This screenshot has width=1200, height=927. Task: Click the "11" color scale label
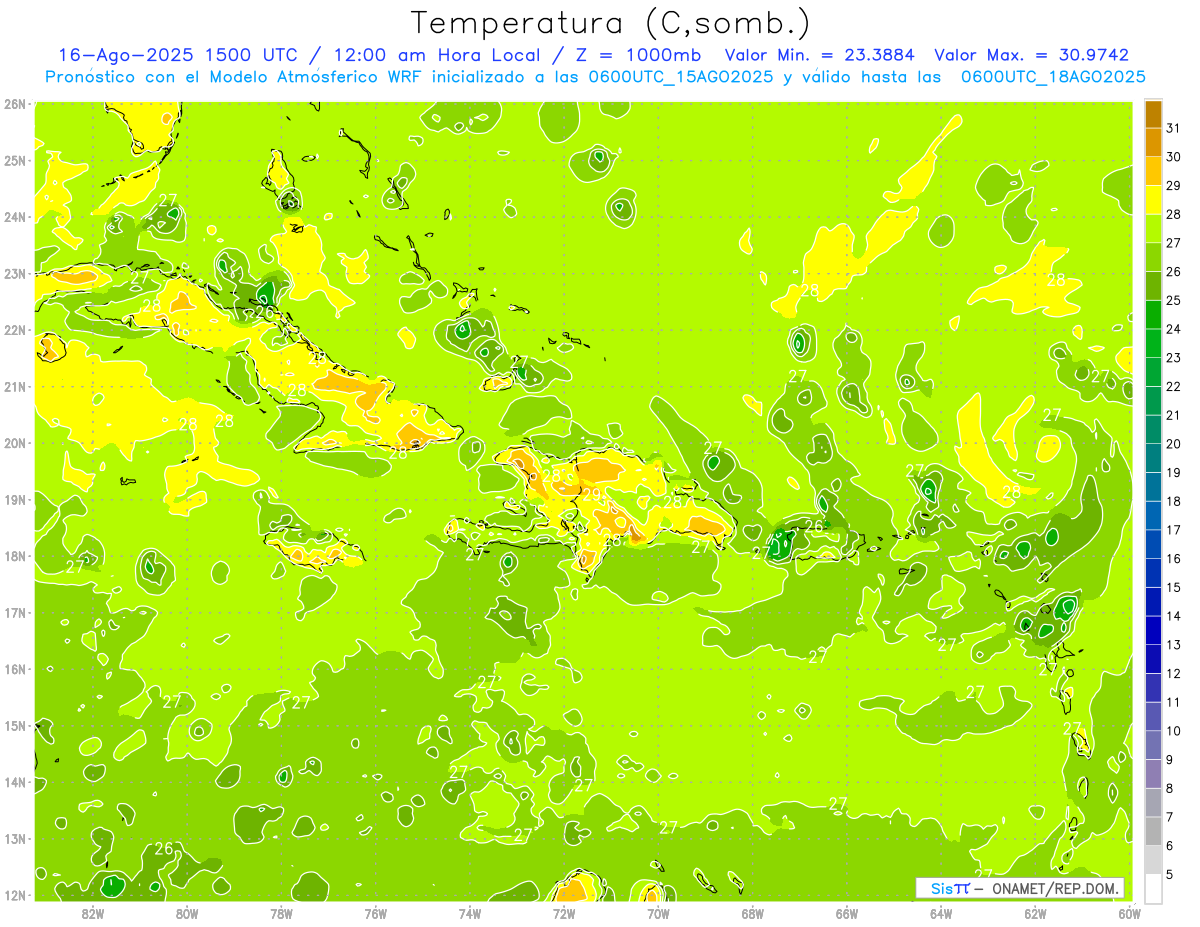(x=1174, y=702)
